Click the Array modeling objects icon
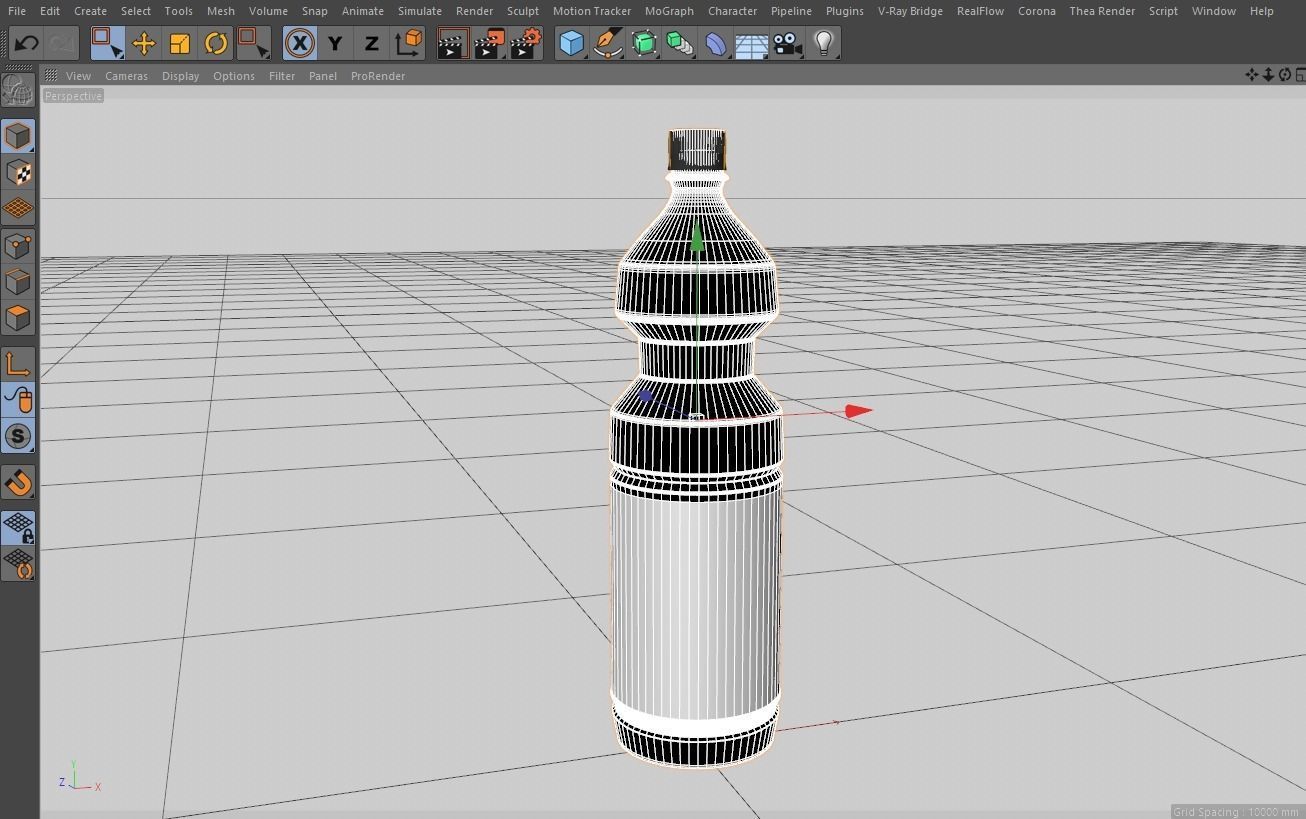Image resolution: width=1306 pixels, height=819 pixels. click(680, 43)
